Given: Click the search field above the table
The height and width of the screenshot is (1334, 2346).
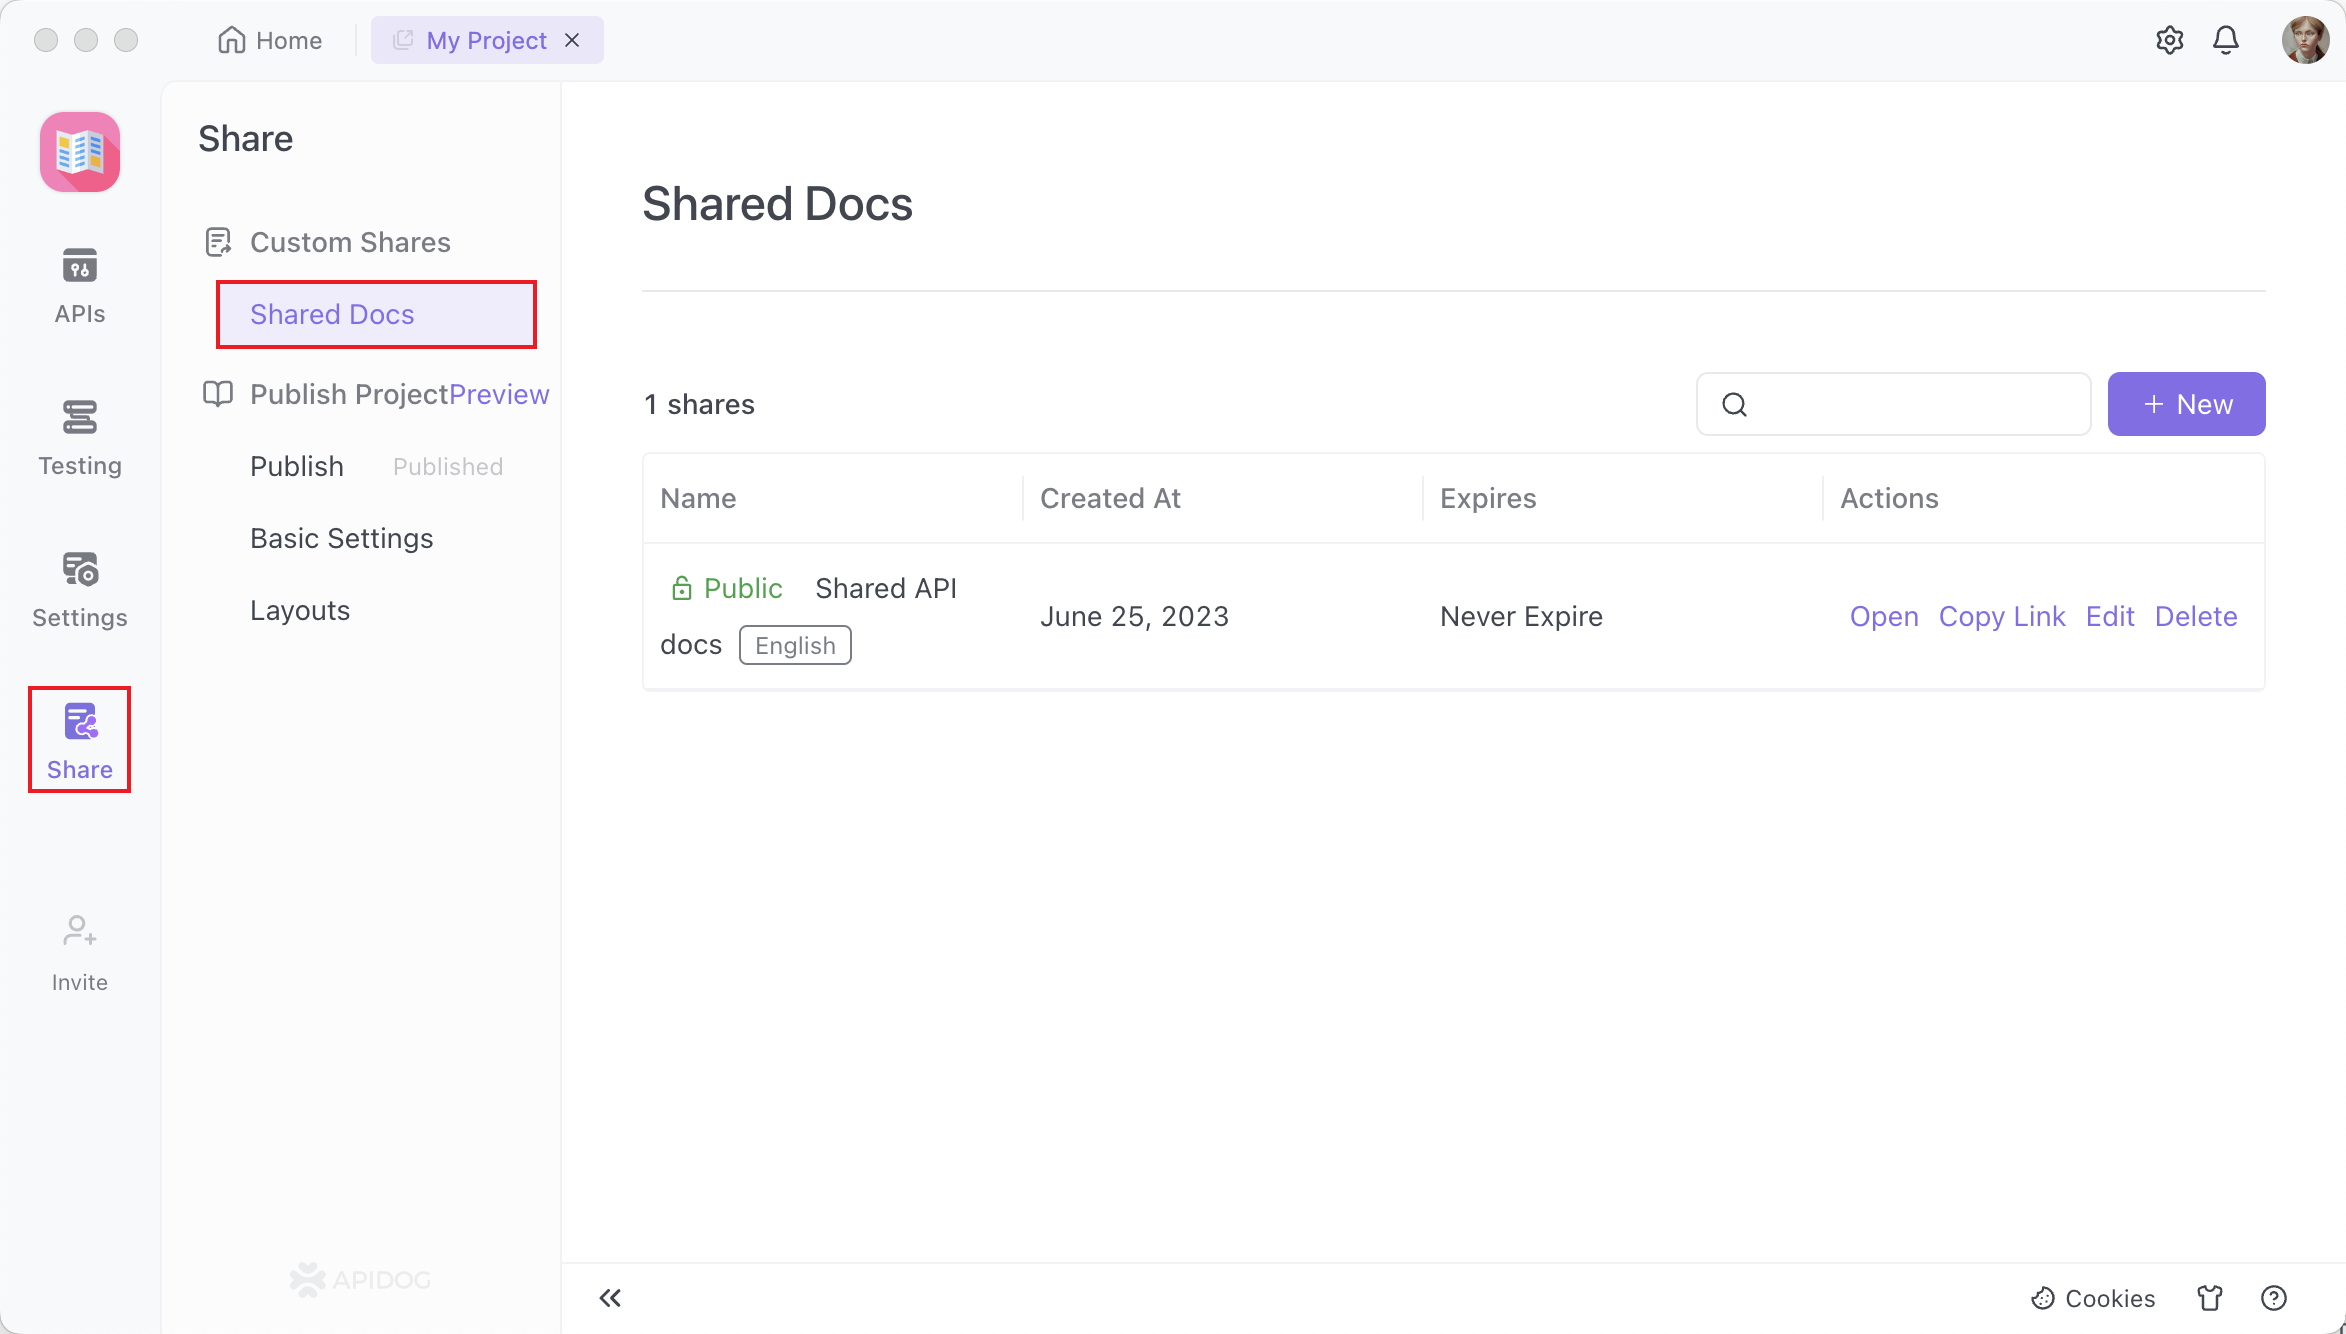Looking at the screenshot, I should (1892, 404).
